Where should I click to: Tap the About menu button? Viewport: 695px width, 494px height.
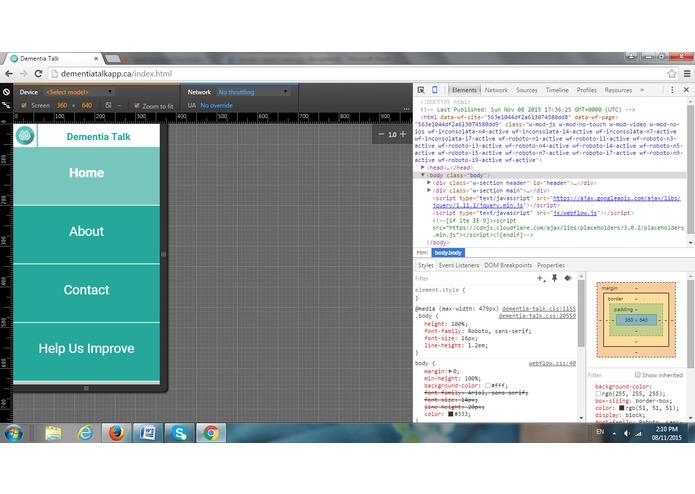[x=86, y=234]
